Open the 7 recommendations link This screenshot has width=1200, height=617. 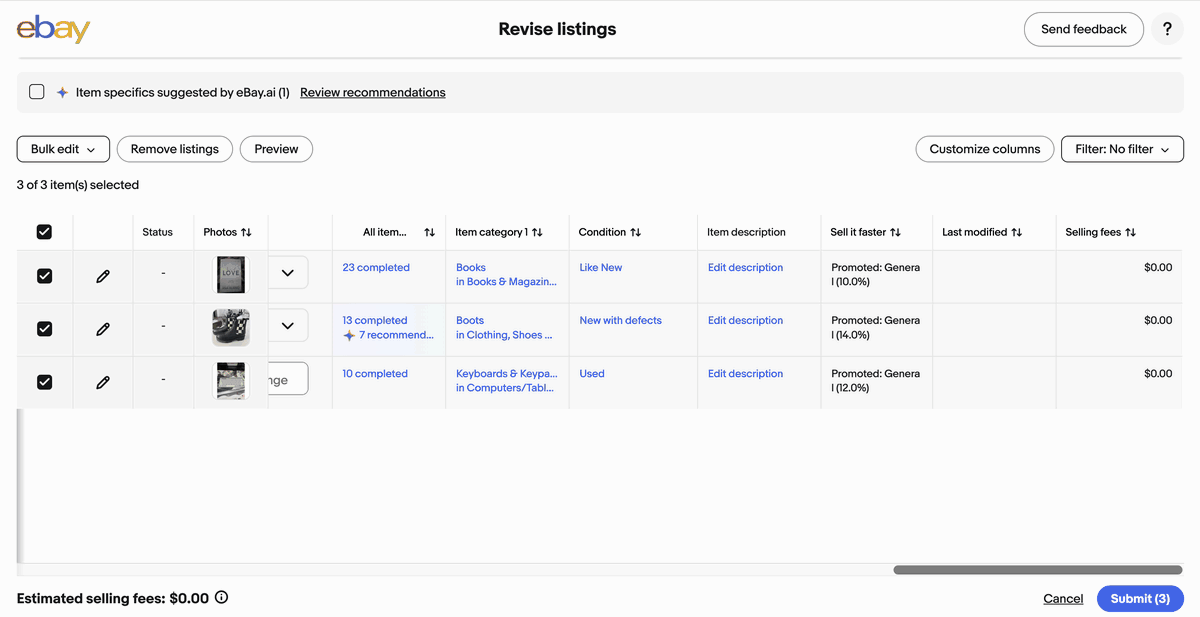coord(396,335)
